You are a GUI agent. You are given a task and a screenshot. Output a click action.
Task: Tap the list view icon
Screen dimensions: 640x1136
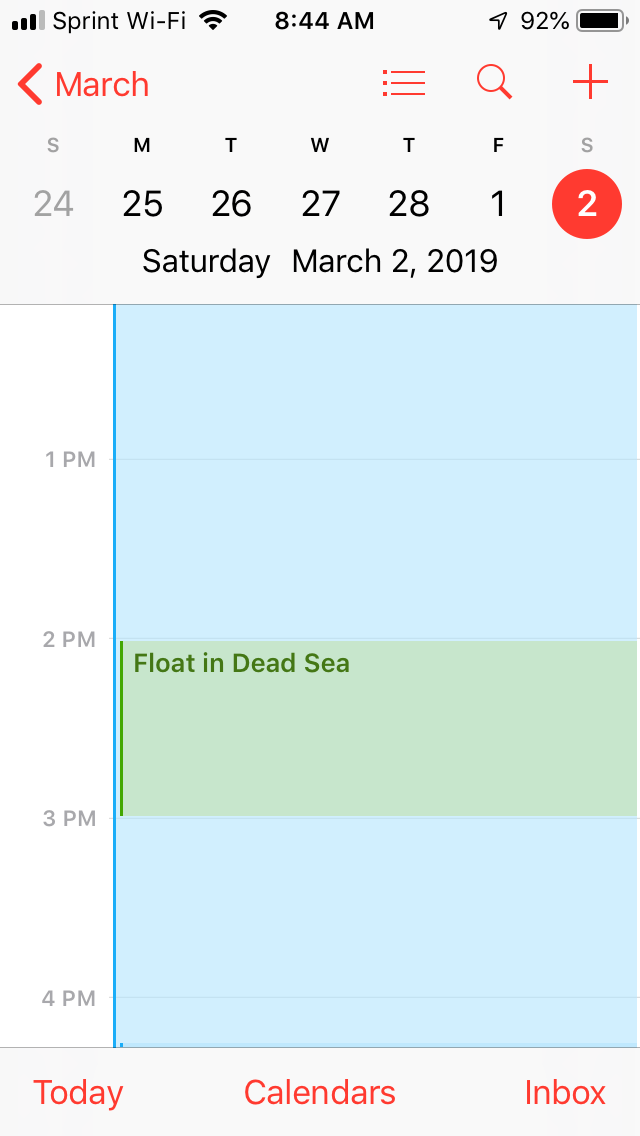(x=404, y=84)
